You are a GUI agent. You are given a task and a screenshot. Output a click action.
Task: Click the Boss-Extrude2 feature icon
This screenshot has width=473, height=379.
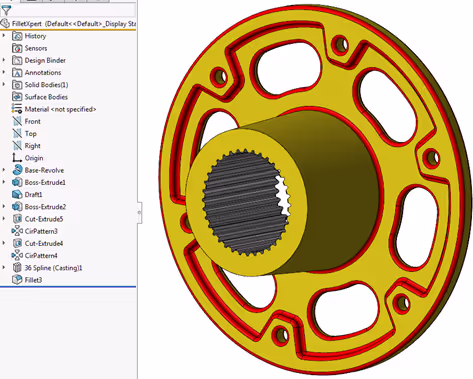point(17,207)
